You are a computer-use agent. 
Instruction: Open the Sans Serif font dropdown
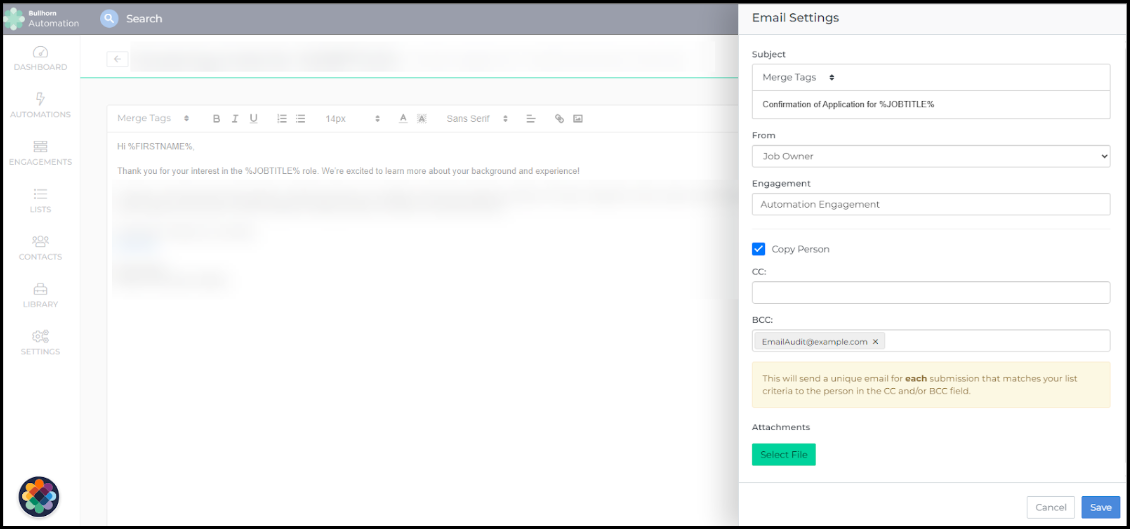(x=477, y=118)
